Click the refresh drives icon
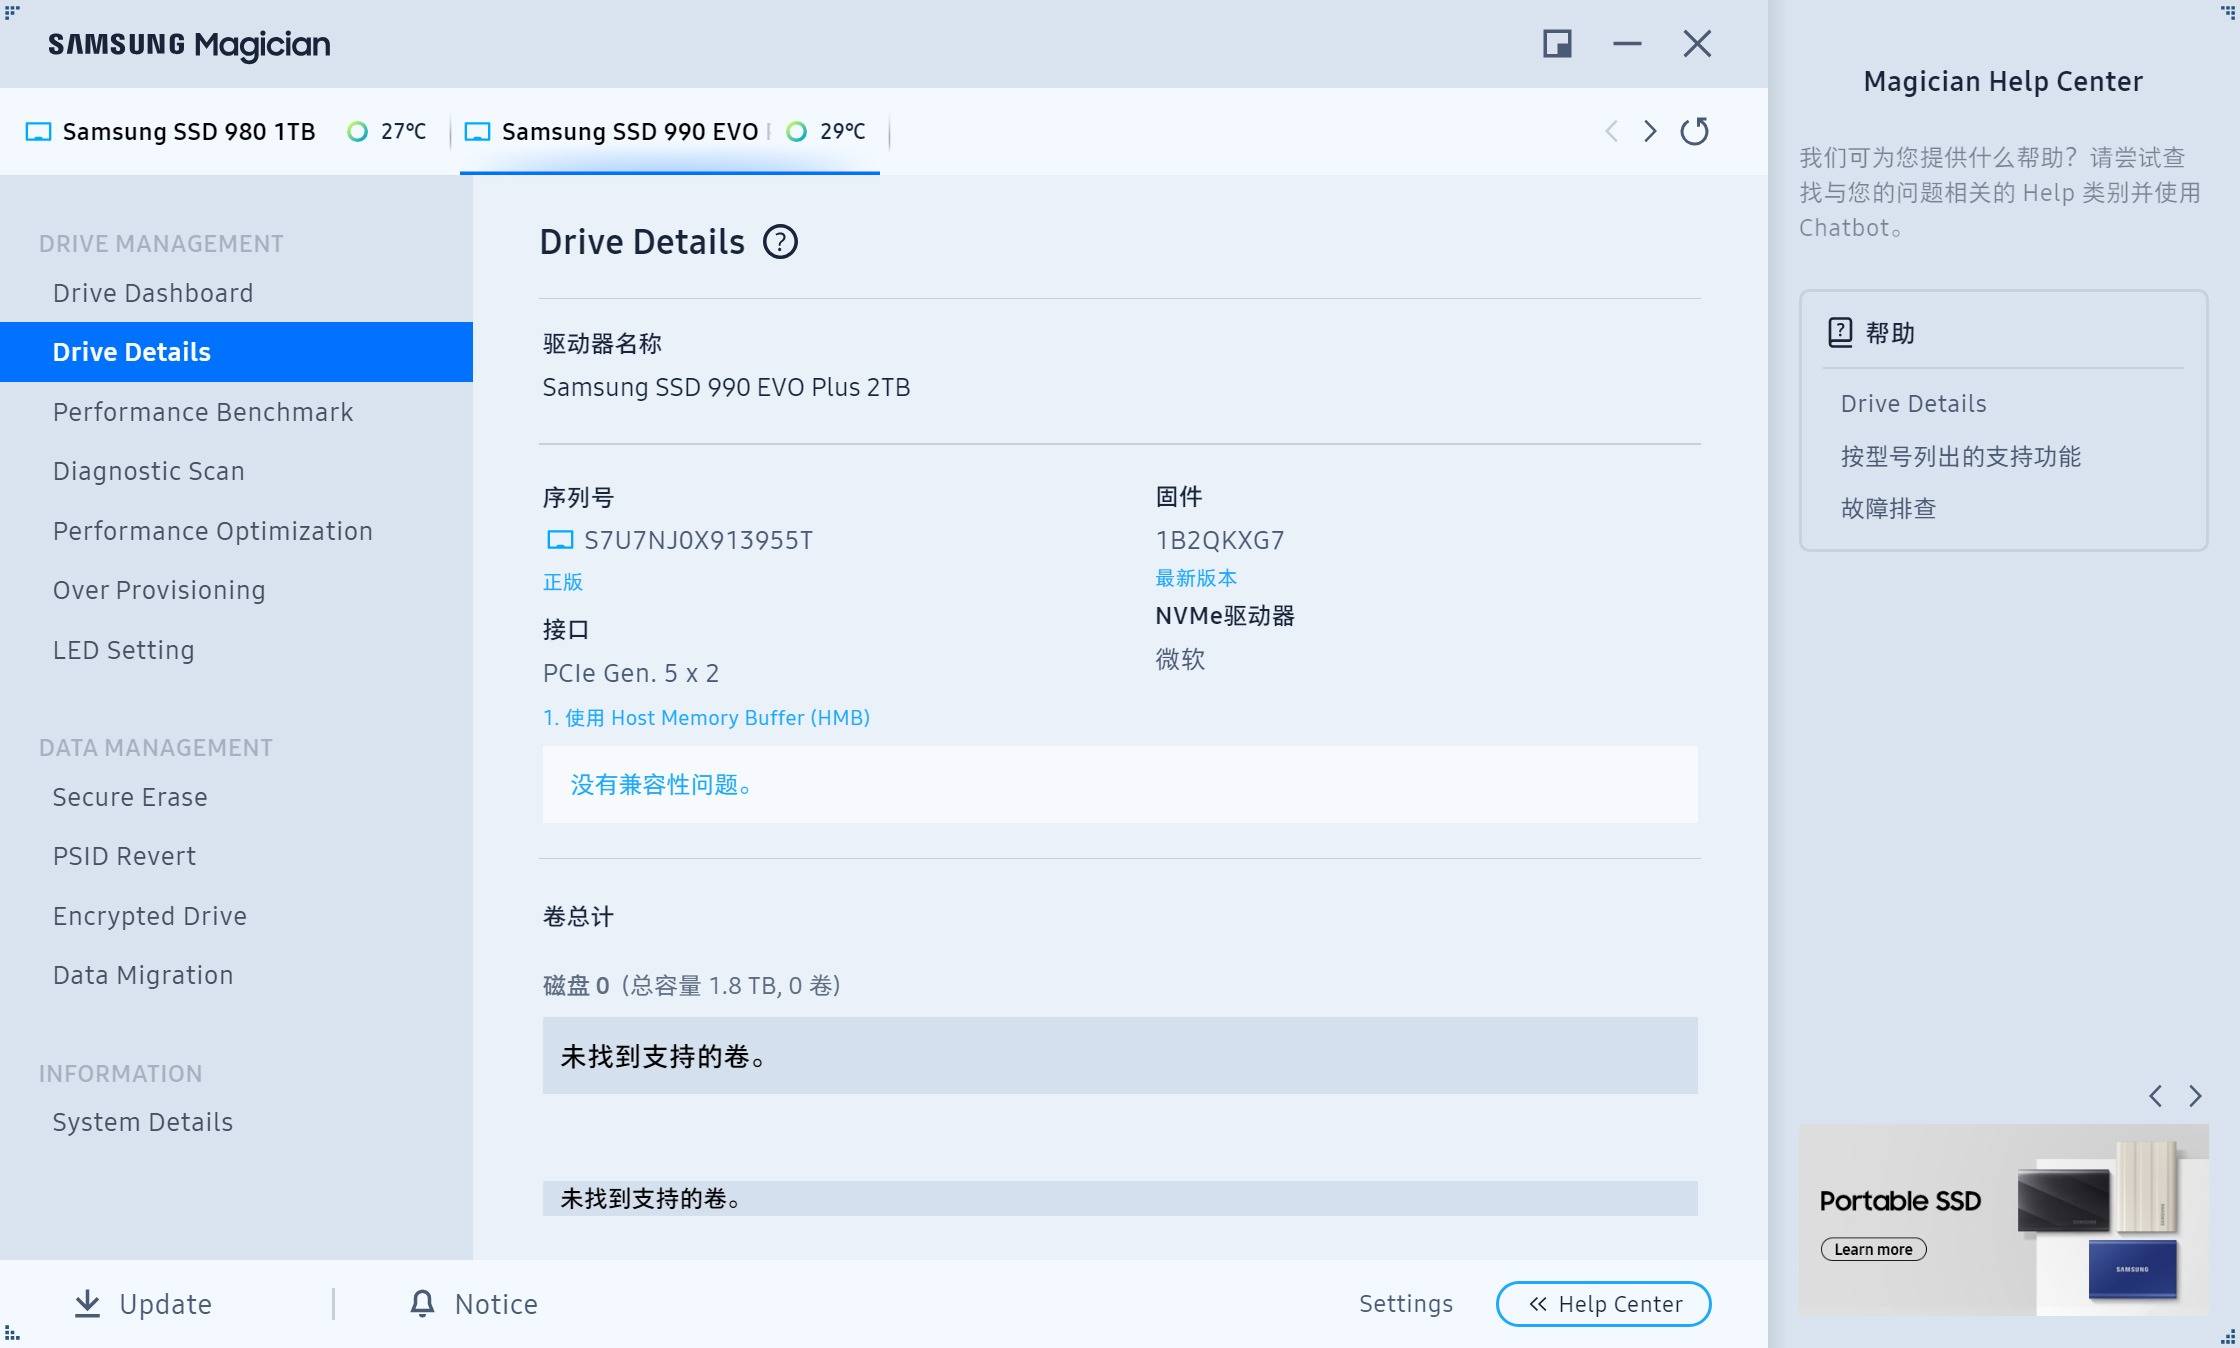Viewport: 2240px width, 1348px height. click(1694, 131)
